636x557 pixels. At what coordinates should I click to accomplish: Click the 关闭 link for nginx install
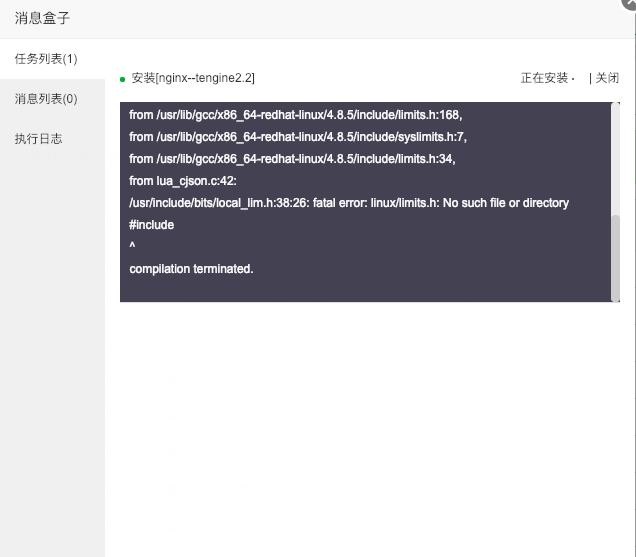pos(607,78)
